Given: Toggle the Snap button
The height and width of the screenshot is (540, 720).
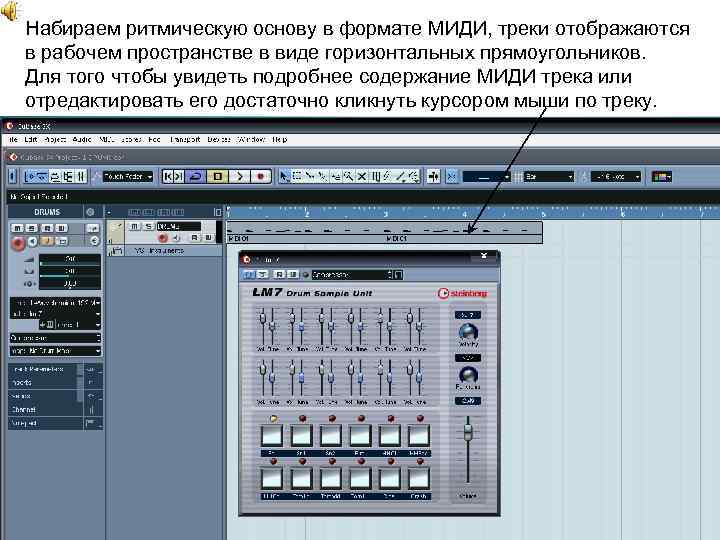Looking at the screenshot, I should tap(452, 176).
